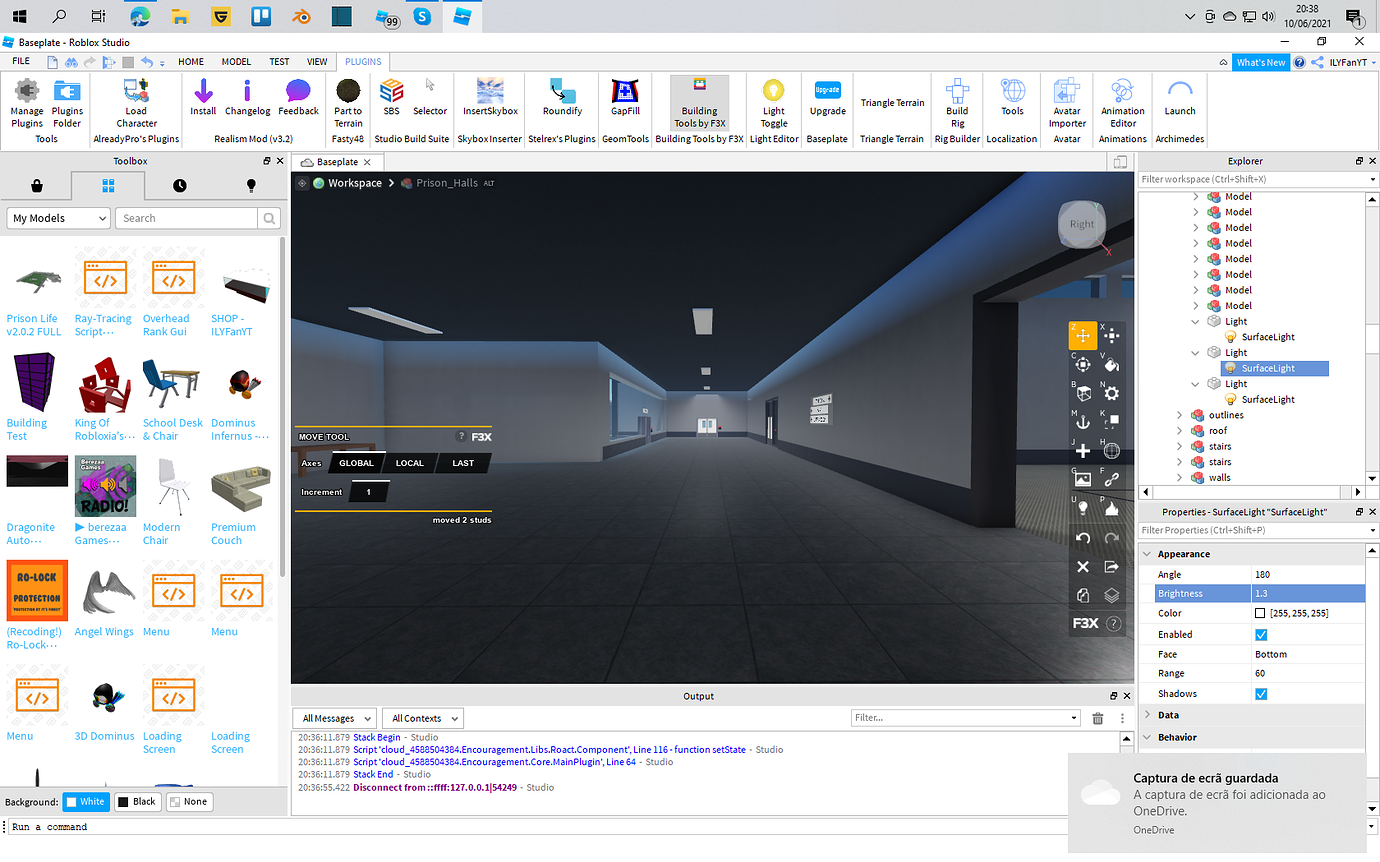Collapse the Appearance section in Properties

(x=1146, y=554)
